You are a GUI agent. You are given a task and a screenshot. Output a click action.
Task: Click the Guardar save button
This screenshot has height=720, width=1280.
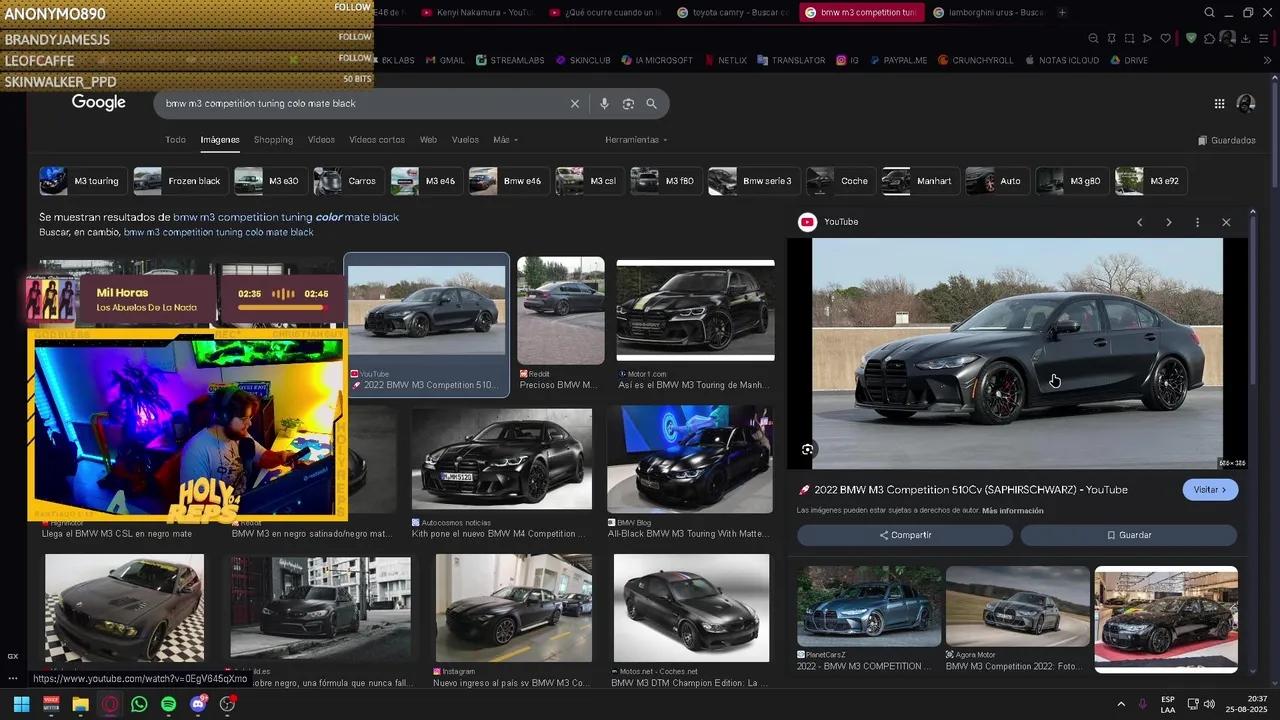pyautogui.click(x=1129, y=535)
